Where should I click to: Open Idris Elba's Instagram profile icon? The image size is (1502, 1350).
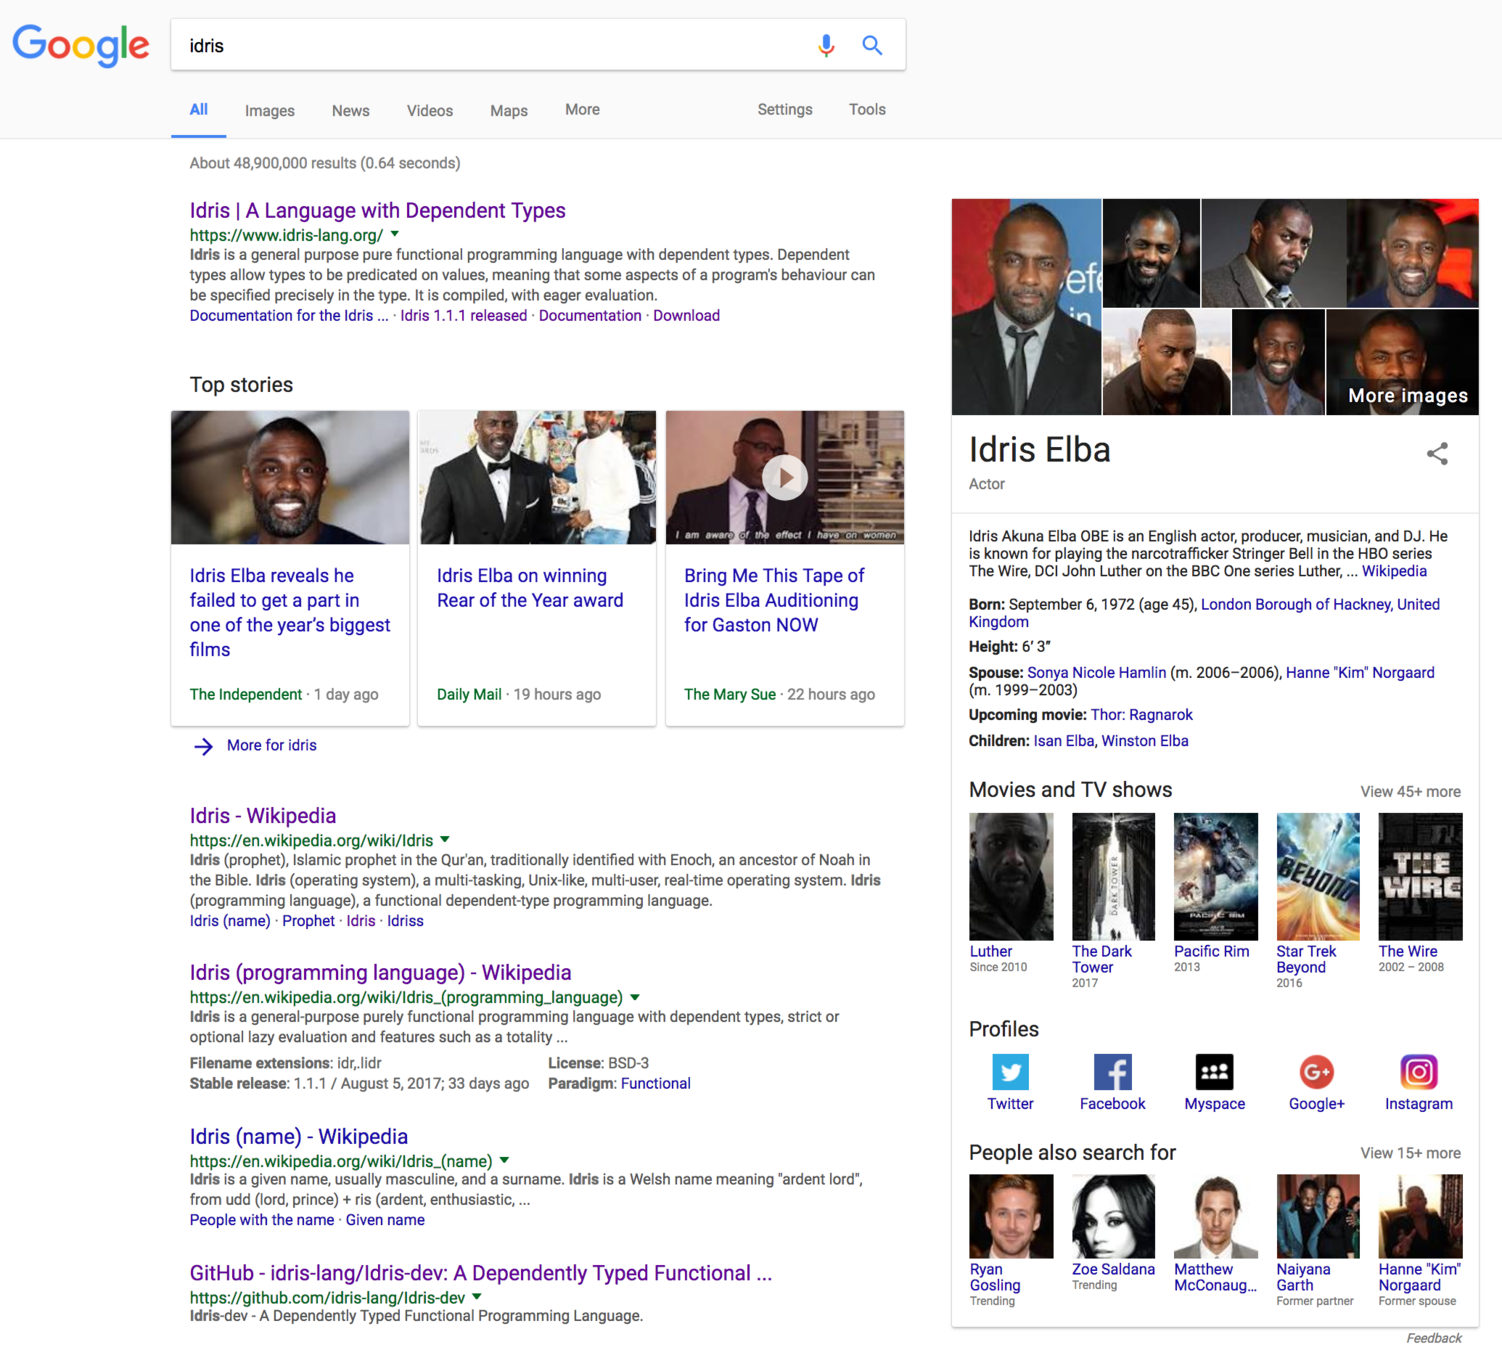click(1418, 1071)
